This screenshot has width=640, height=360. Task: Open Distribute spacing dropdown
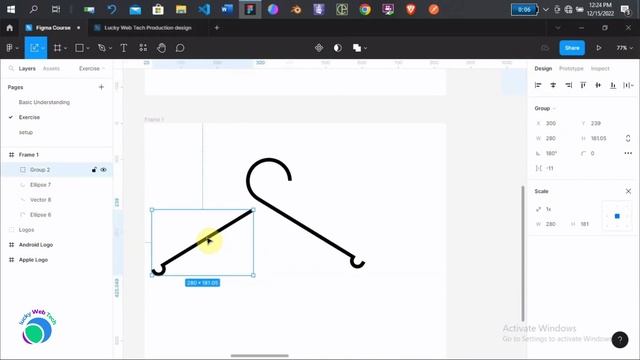[628, 85]
